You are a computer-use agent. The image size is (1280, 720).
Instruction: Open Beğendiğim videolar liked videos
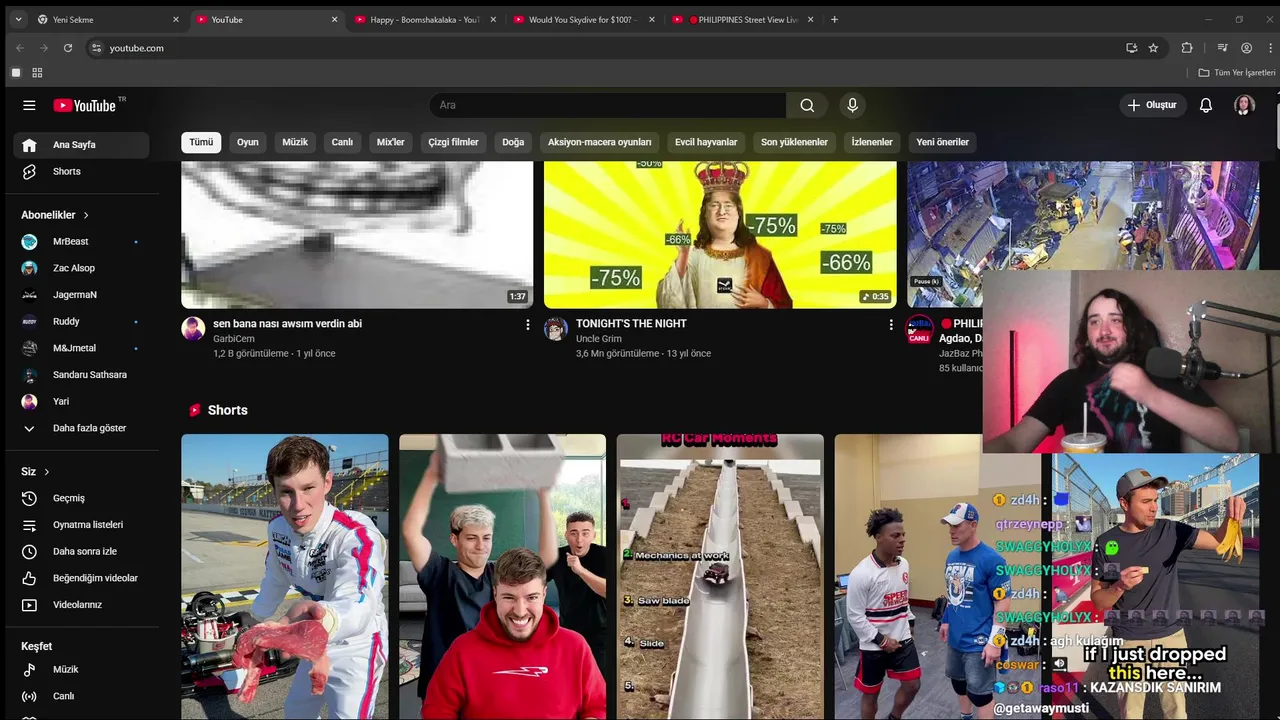(81, 578)
